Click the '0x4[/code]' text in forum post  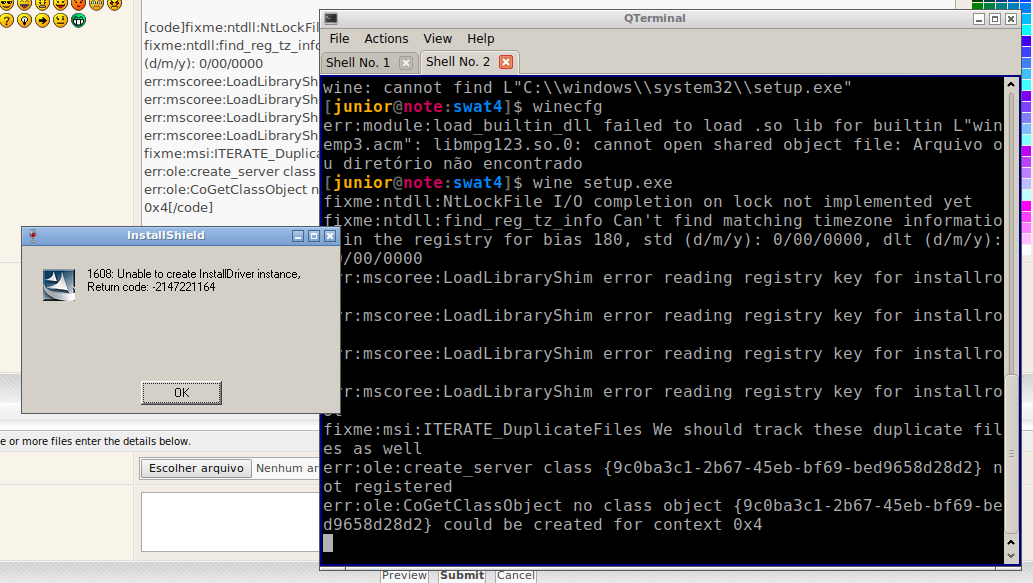(x=179, y=208)
